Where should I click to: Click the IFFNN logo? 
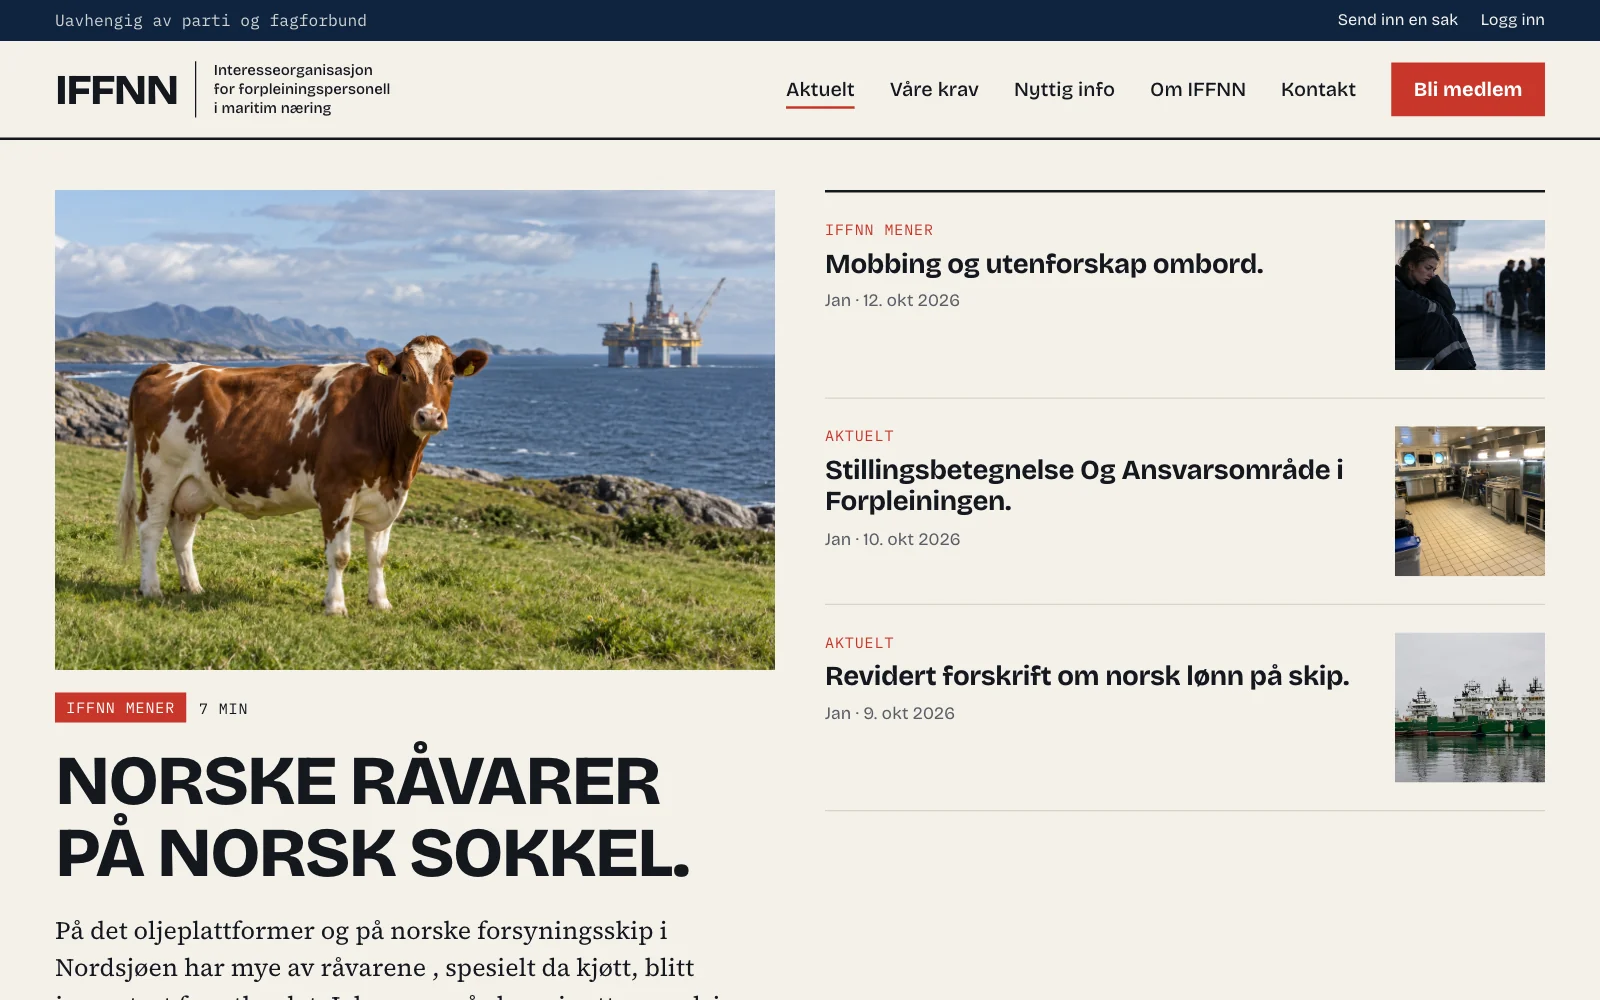pyautogui.click(x=117, y=90)
